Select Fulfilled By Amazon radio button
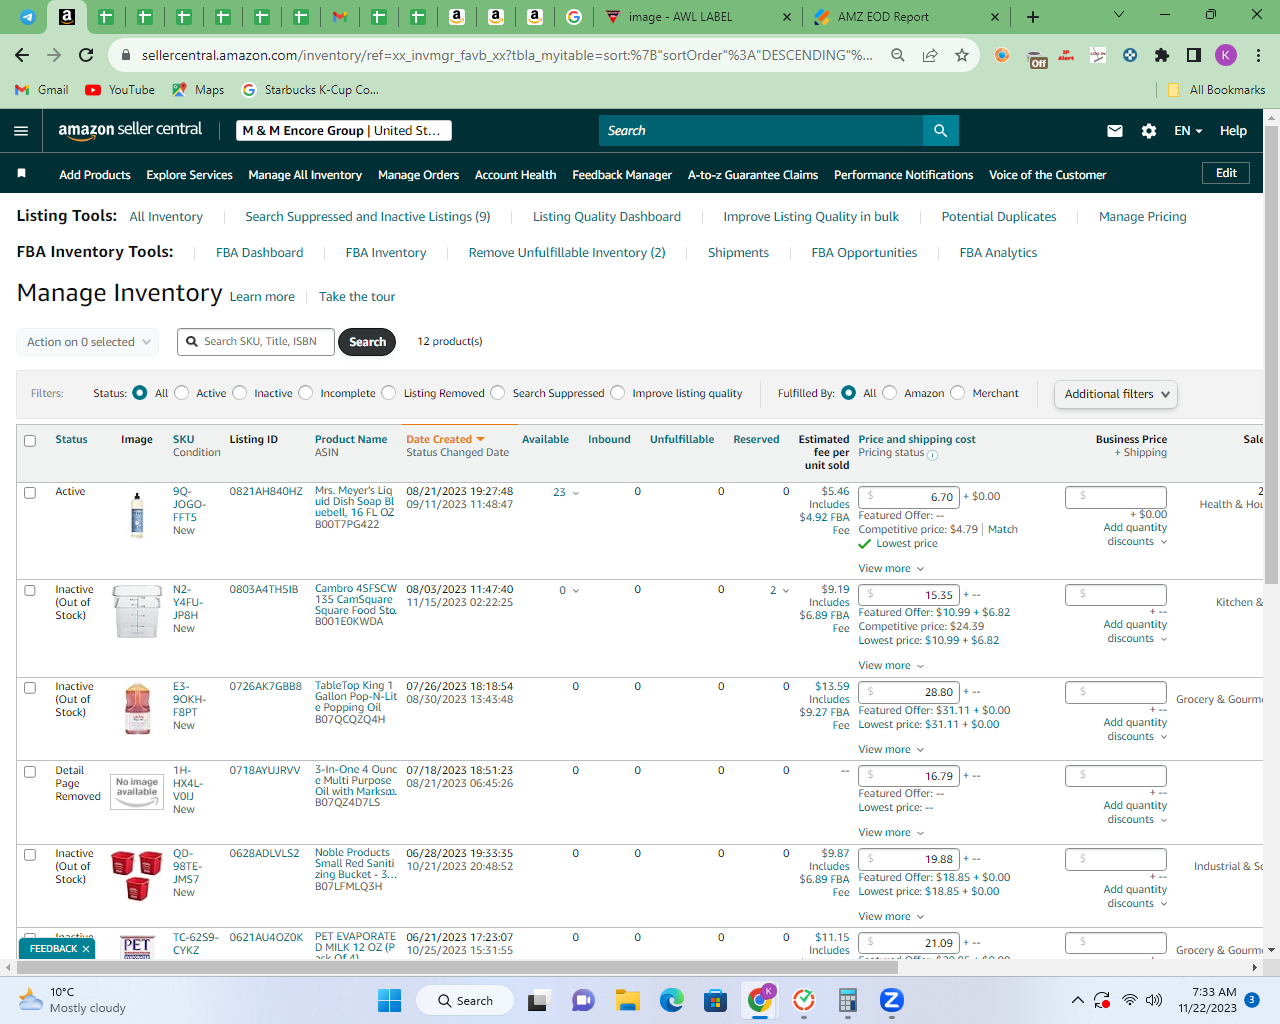This screenshot has height=1024, width=1280. click(x=890, y=393)
